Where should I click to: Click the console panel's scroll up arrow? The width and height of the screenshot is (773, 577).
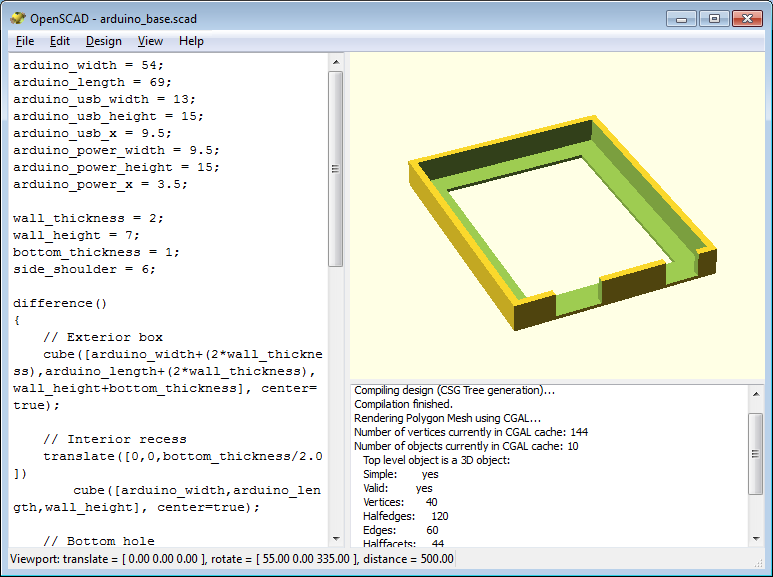coord(757,393)
